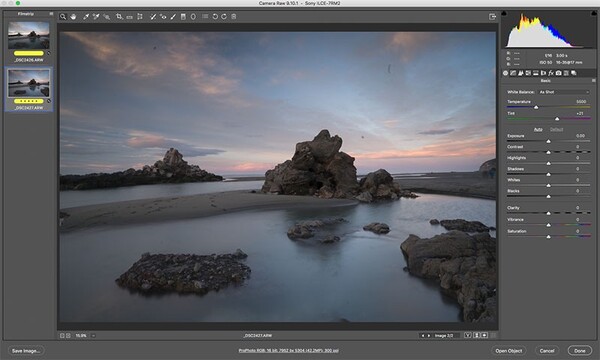Select the Red Eye Removal tool

[163, 17]
